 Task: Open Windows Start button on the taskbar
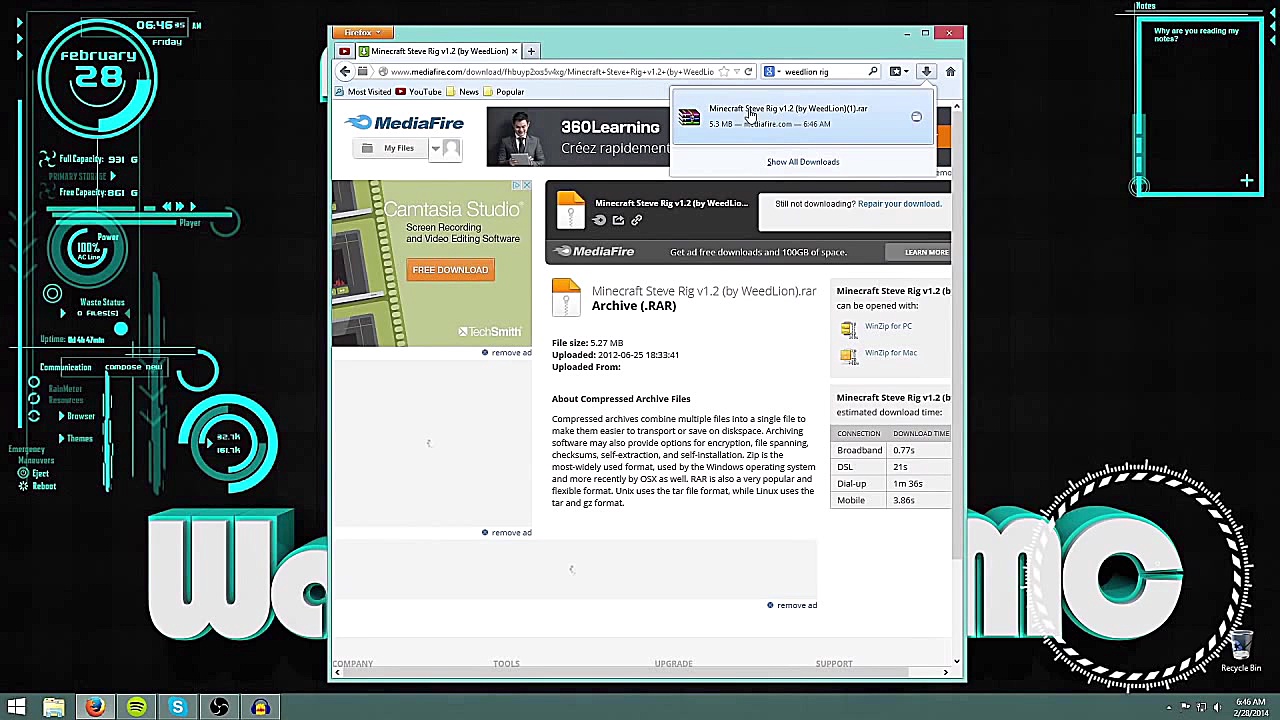(x=16, y=708)
